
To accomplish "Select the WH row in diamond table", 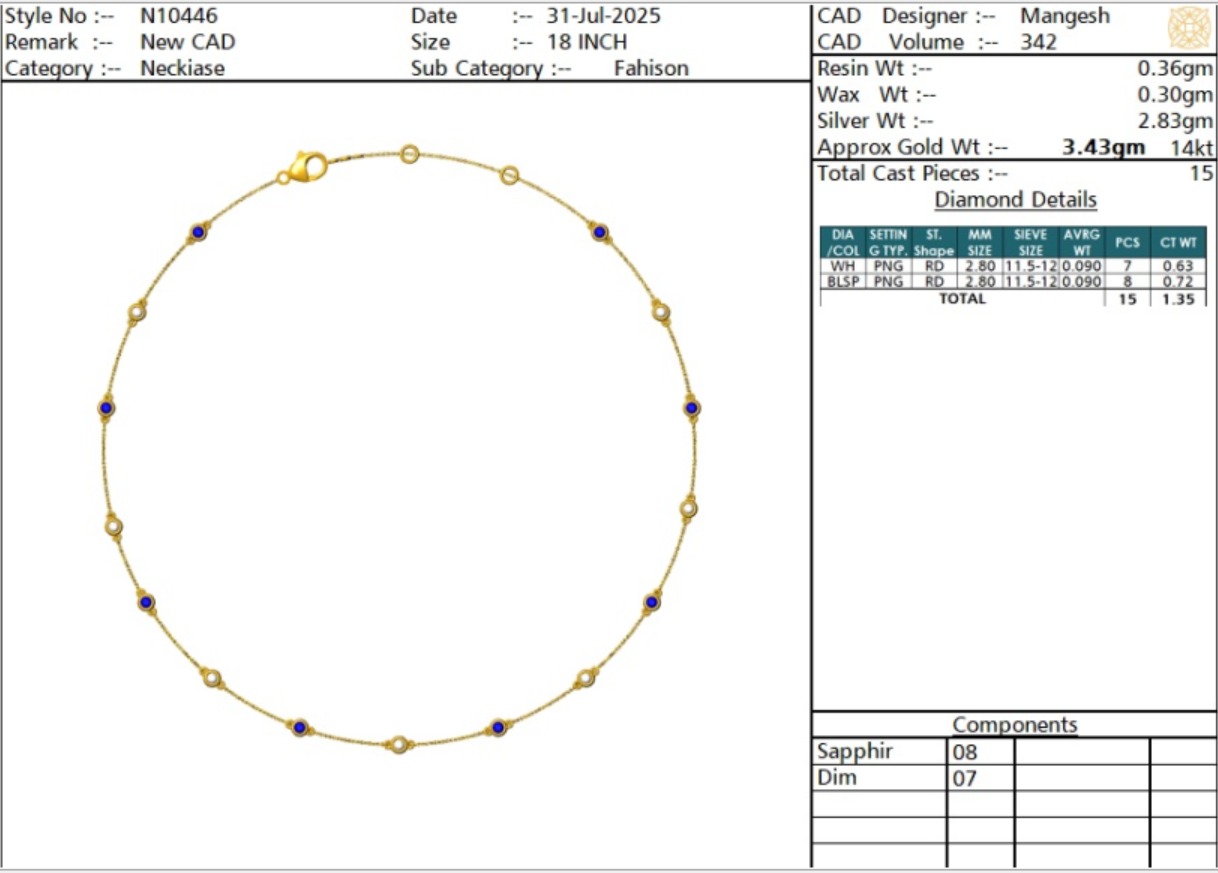I will tap(1012, 267).
